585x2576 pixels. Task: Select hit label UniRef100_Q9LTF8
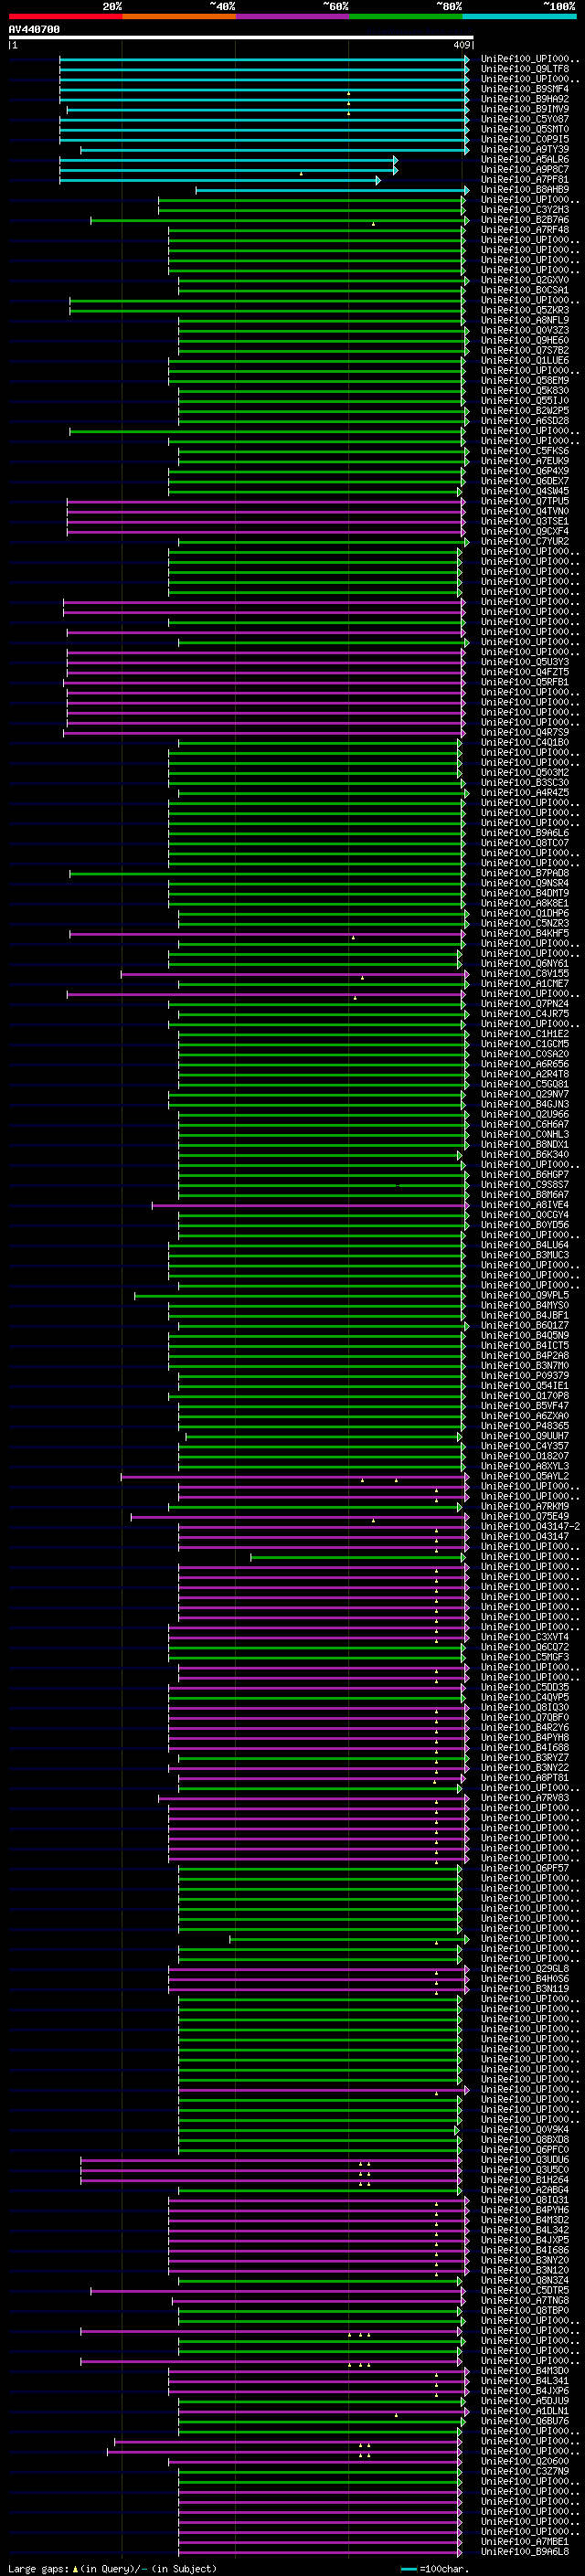525,69
